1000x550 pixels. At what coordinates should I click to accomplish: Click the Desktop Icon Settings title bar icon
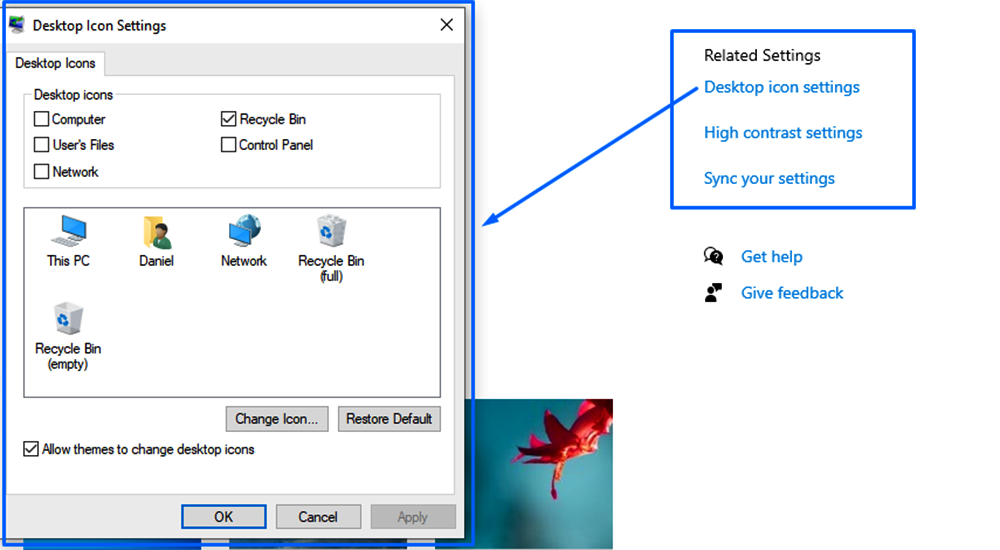(x=17, y=25)
